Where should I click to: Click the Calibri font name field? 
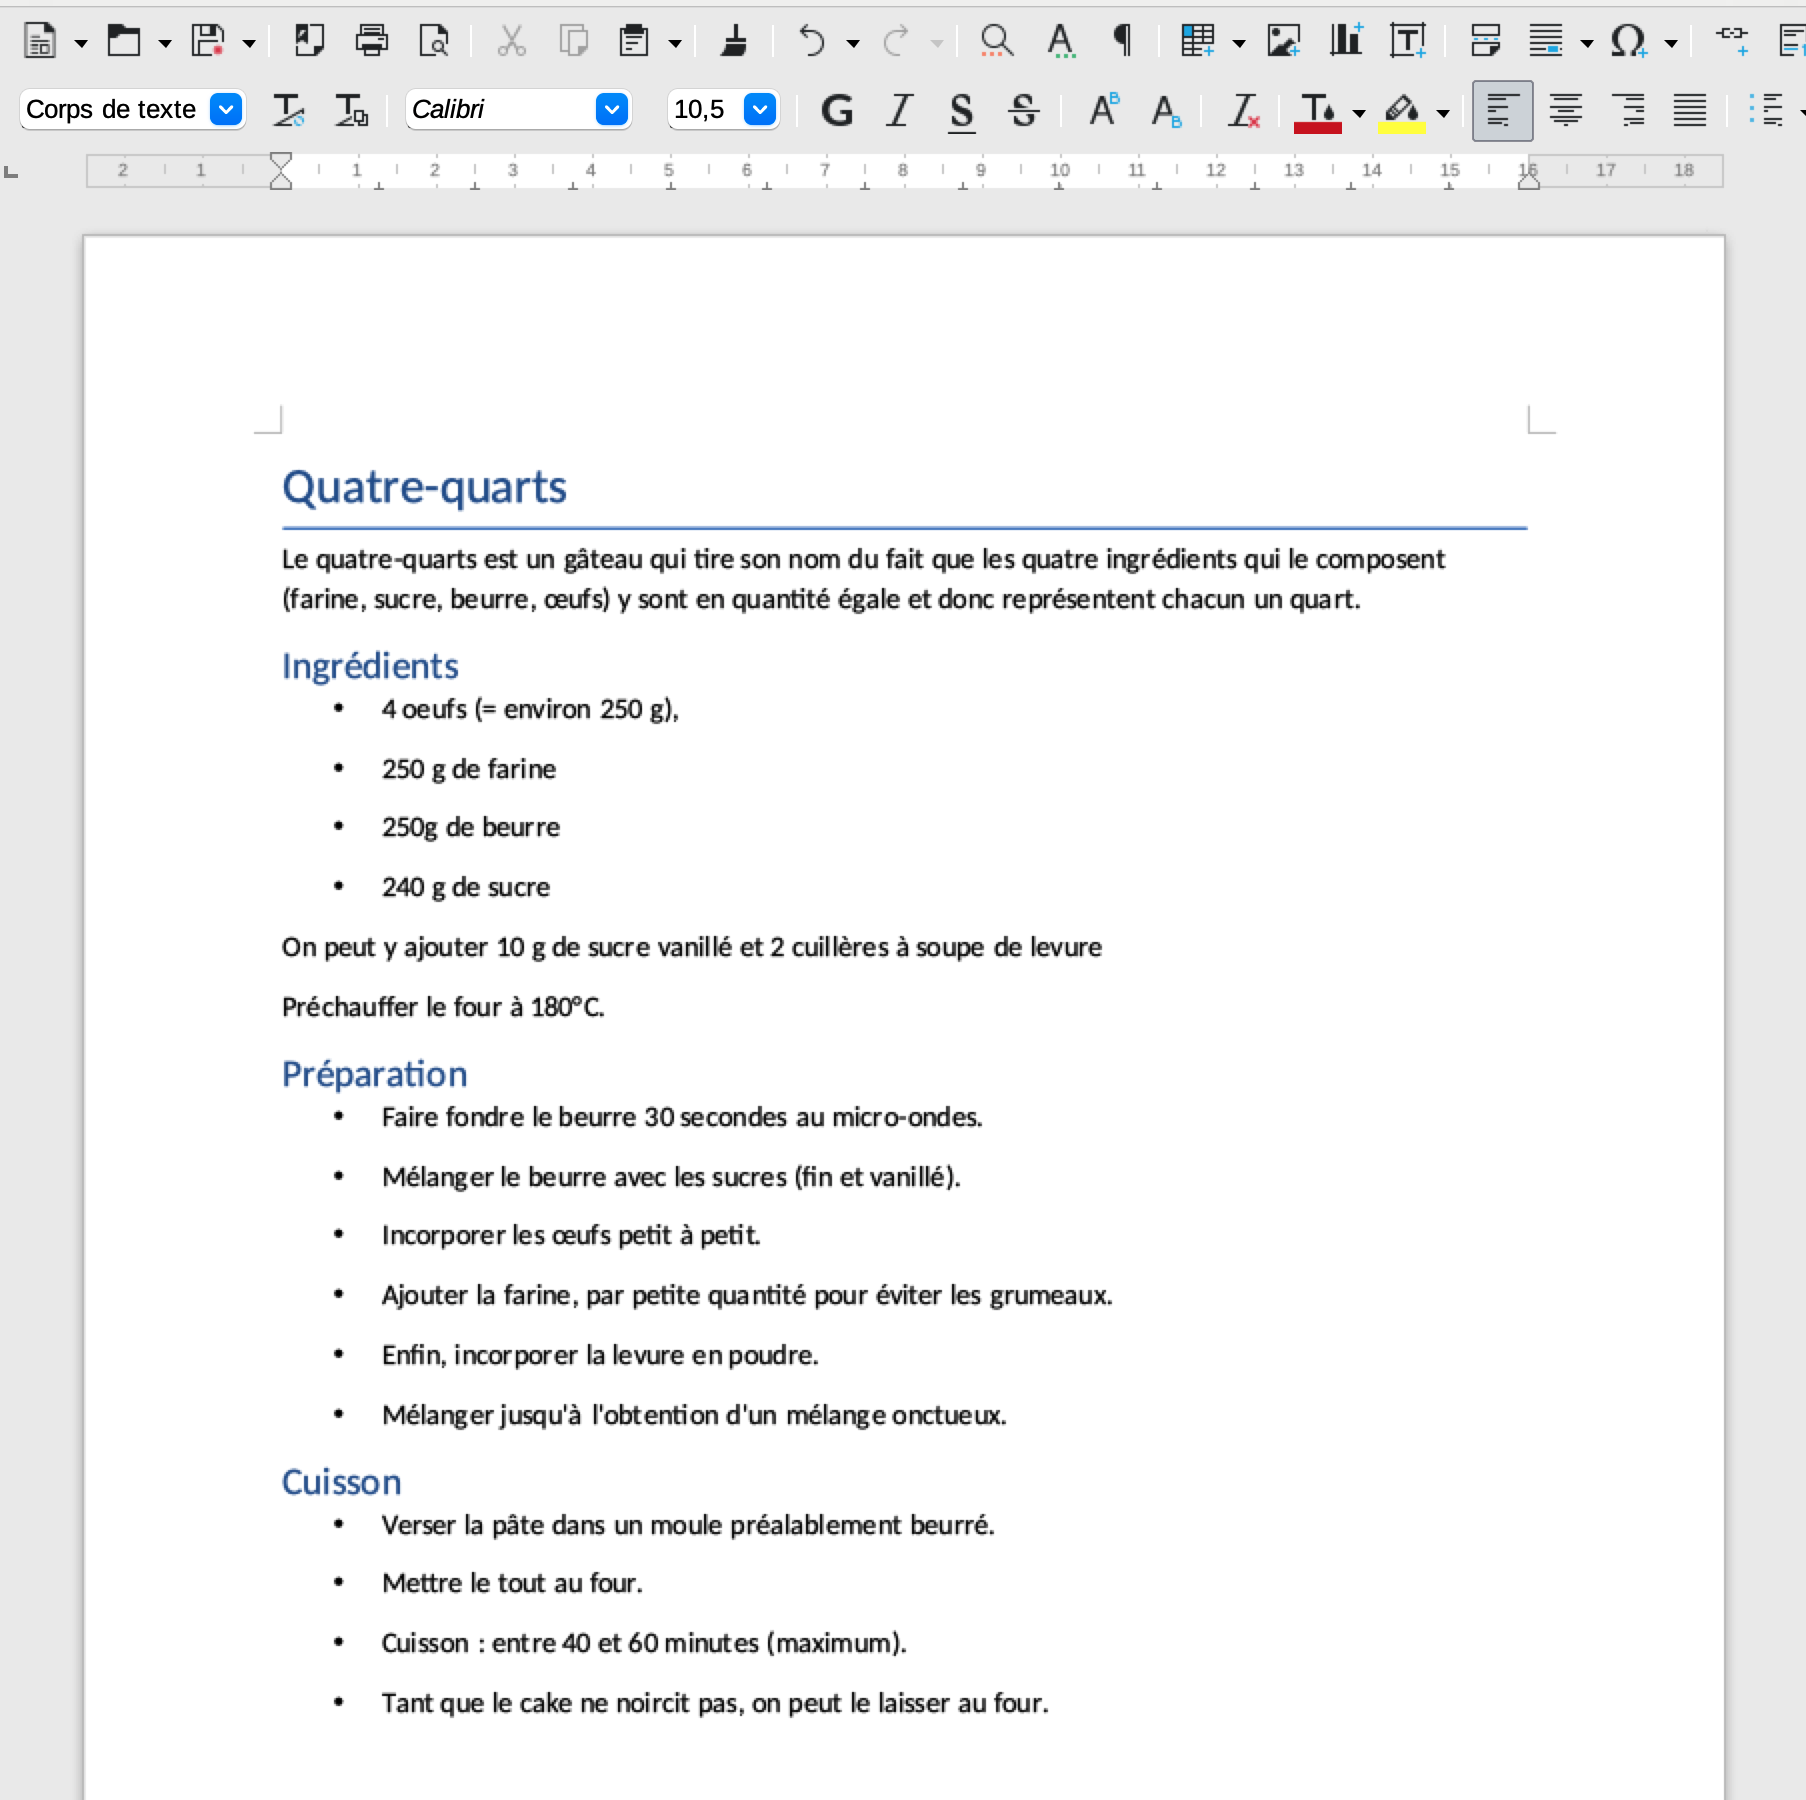coord(500,109)
